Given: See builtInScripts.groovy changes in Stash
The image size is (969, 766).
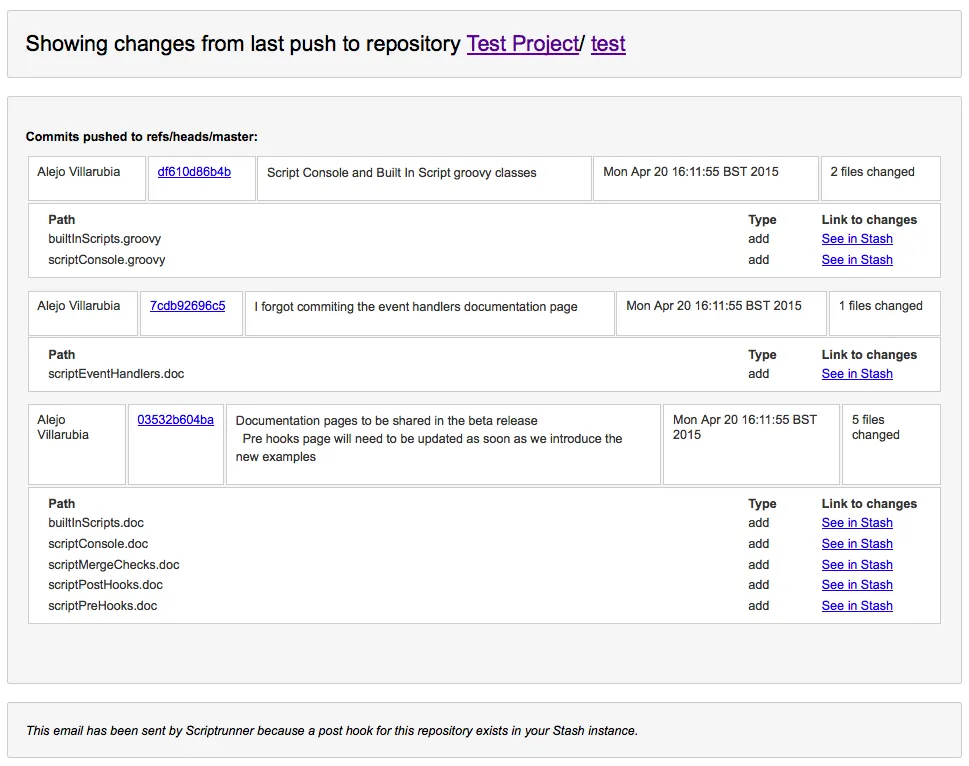Looking at the screenshot, I should (857, 239).
